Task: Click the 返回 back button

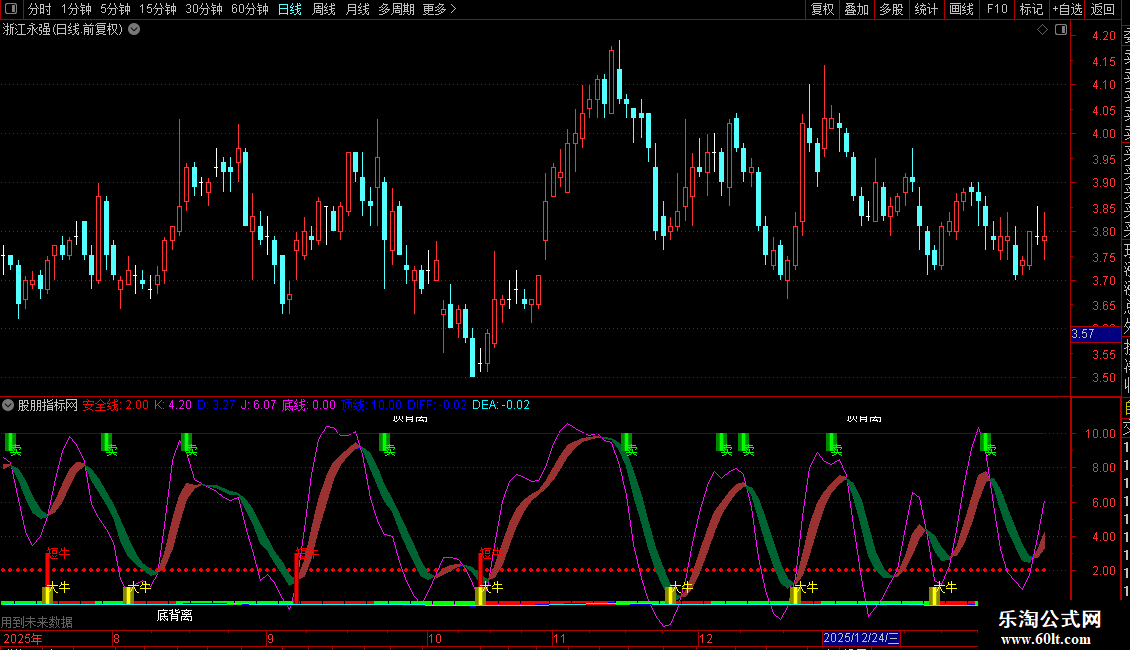Action: [x=1103, y=9]
